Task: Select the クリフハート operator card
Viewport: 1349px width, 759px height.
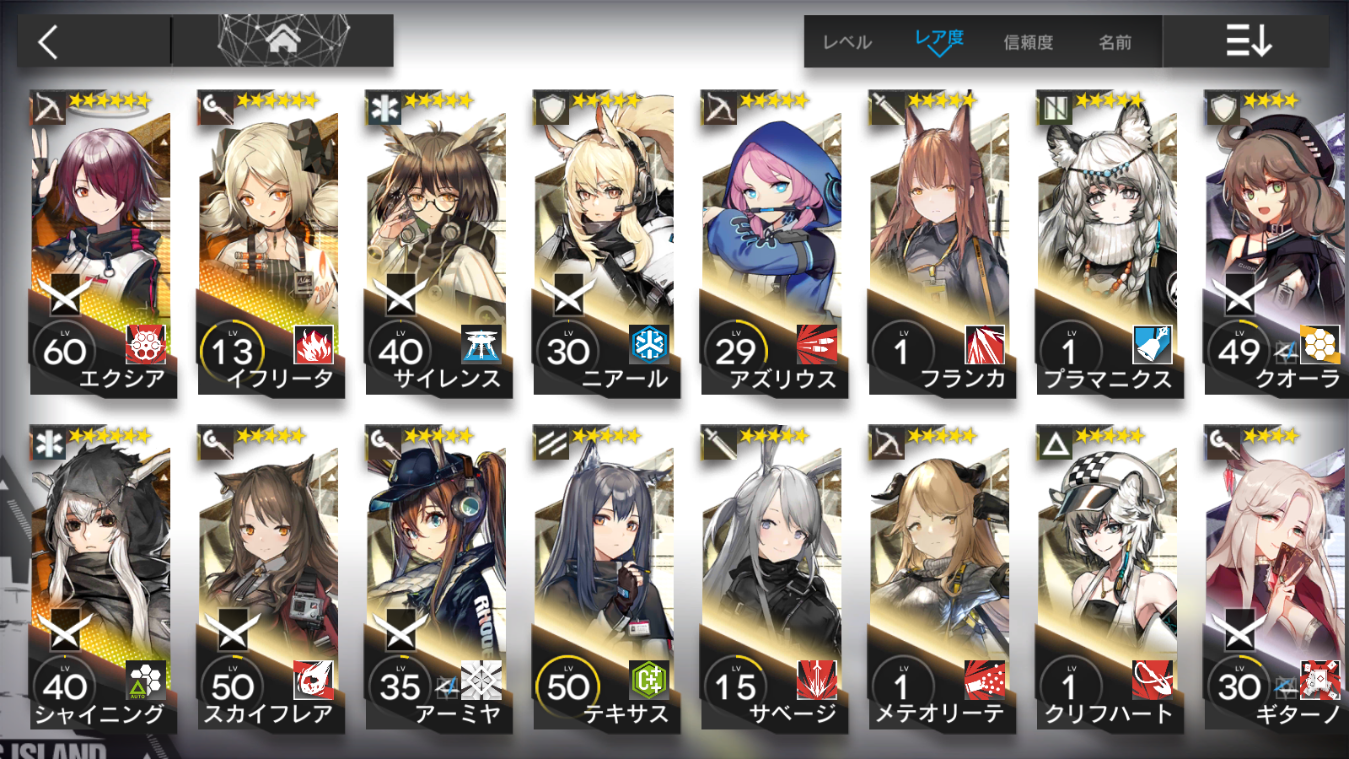Action: click(x=1107, y=578)
